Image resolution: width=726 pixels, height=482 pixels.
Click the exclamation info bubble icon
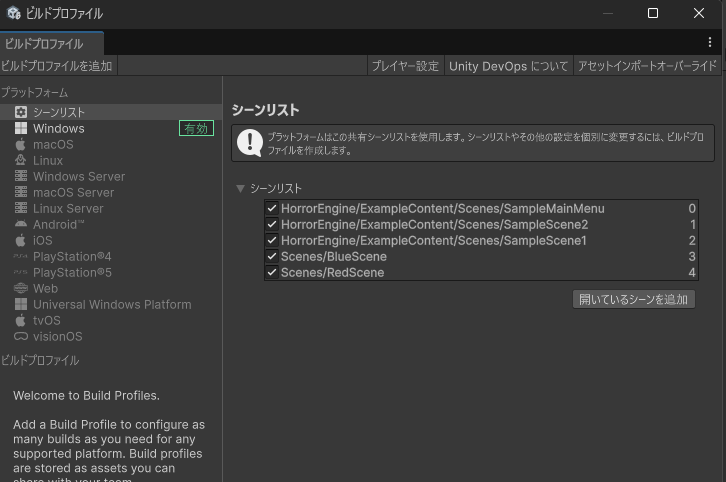pyautogui.click(x=250, y=143)
